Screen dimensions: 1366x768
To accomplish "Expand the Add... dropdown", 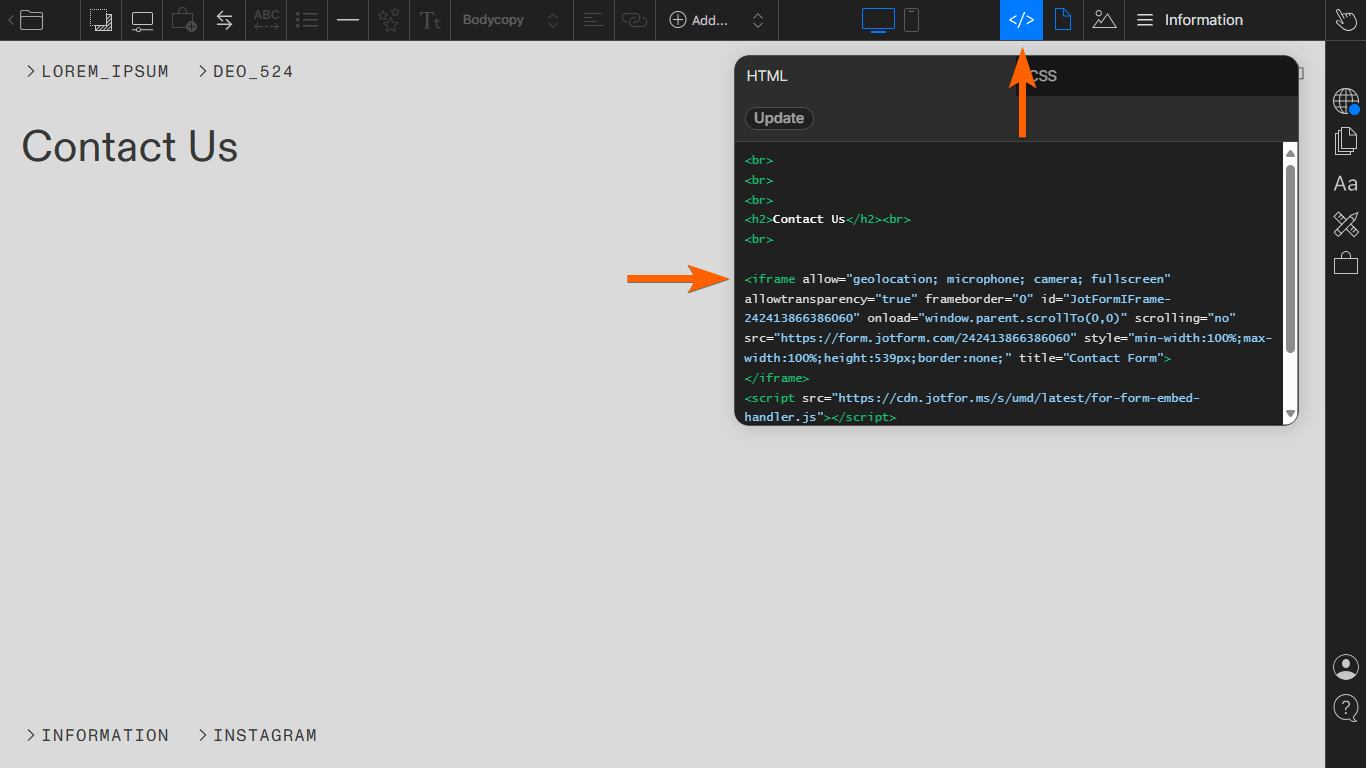I will (x=716, y=20).
